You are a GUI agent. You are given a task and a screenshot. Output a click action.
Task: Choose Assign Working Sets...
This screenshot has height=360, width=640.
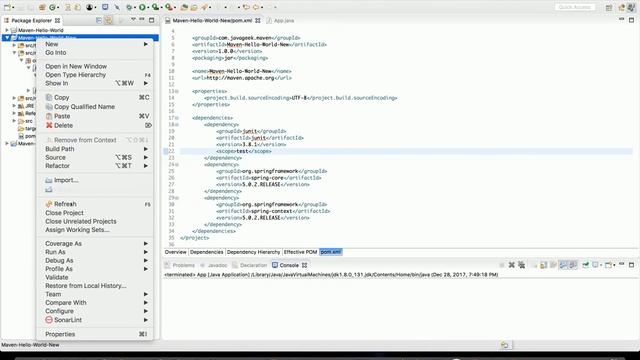pos(95,230)
